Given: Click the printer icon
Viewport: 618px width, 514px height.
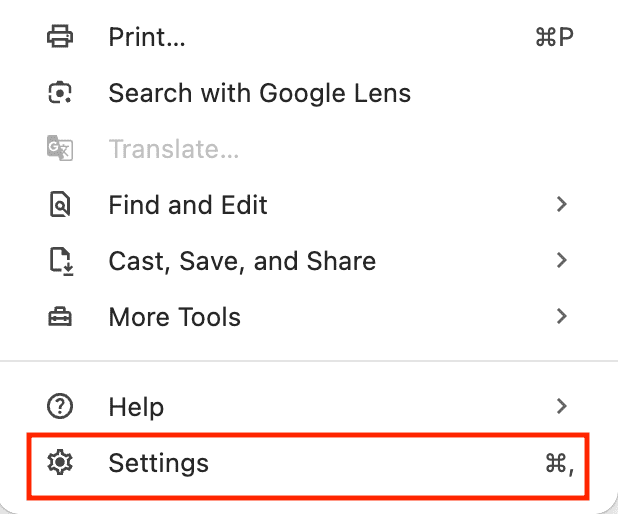Looking at the screenshot, I should tap(60, 38).
